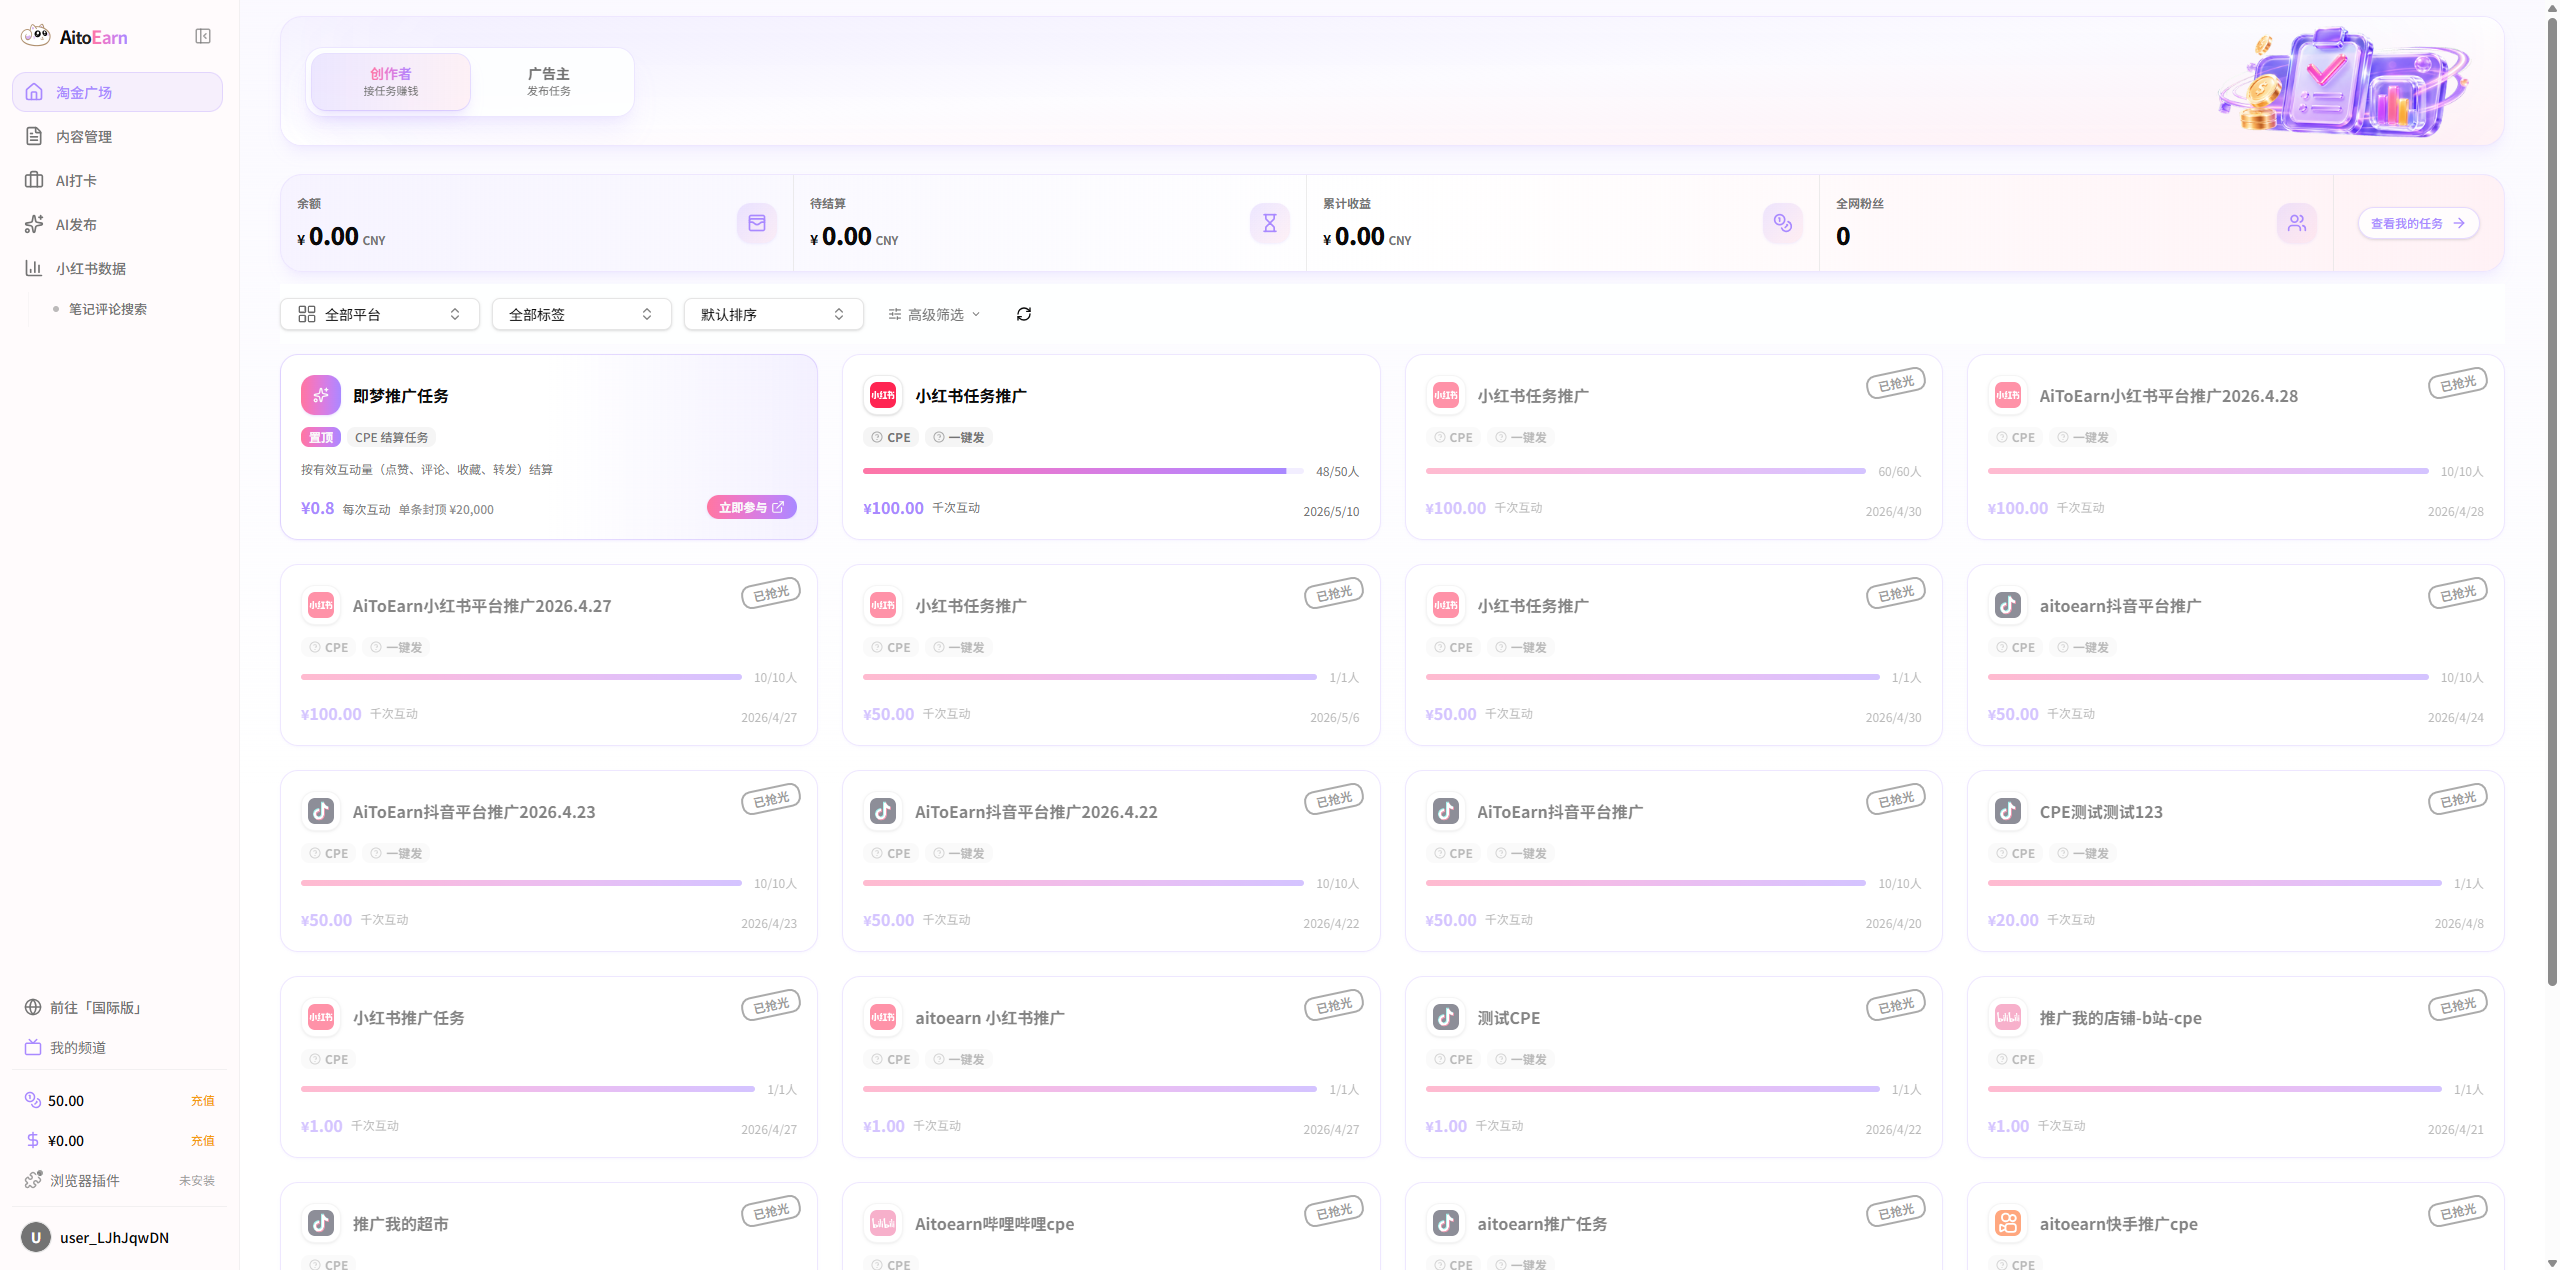Click the 2026/5/10 deadline date
The image size is (2560, 1270).
(1331, 511)
